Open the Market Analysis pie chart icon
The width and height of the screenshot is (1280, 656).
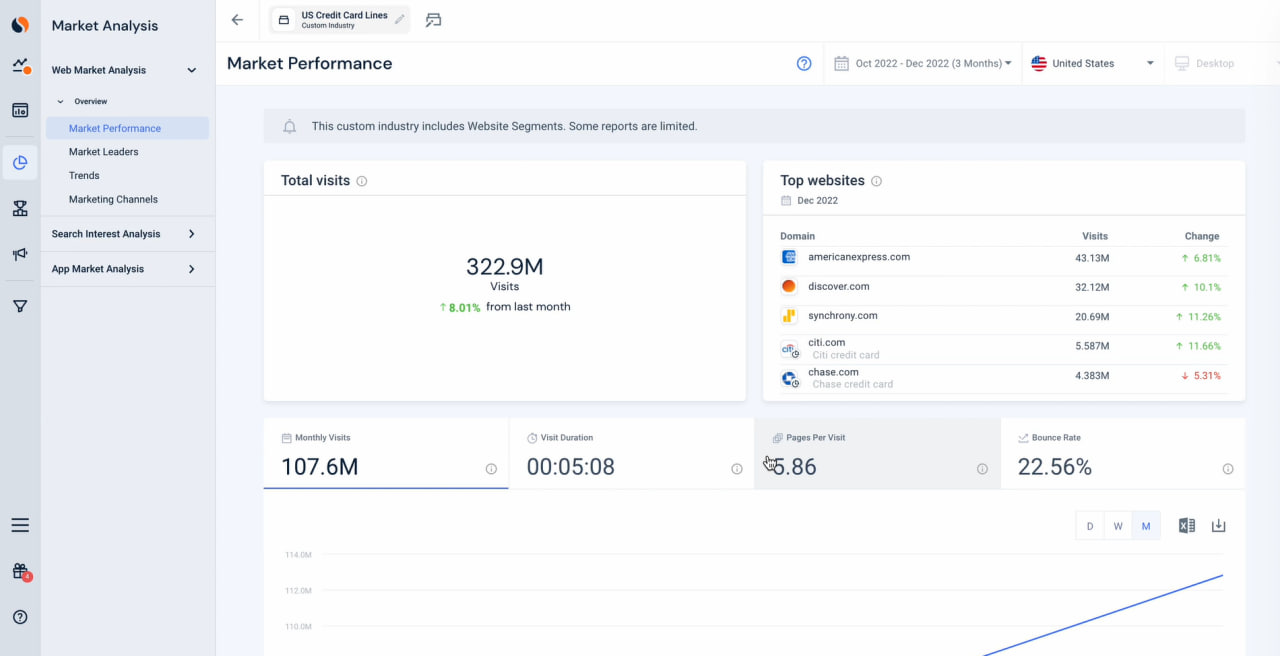click(20, 162)
